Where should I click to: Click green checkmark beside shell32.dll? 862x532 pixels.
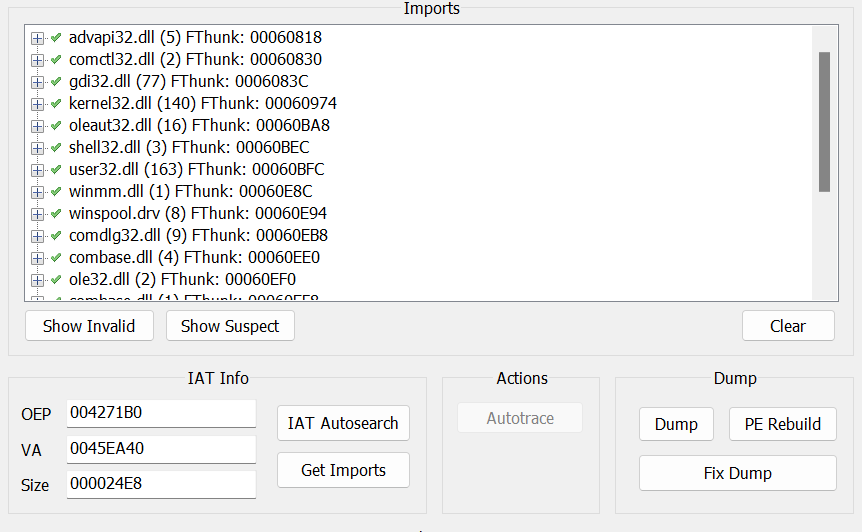point(56,147)
